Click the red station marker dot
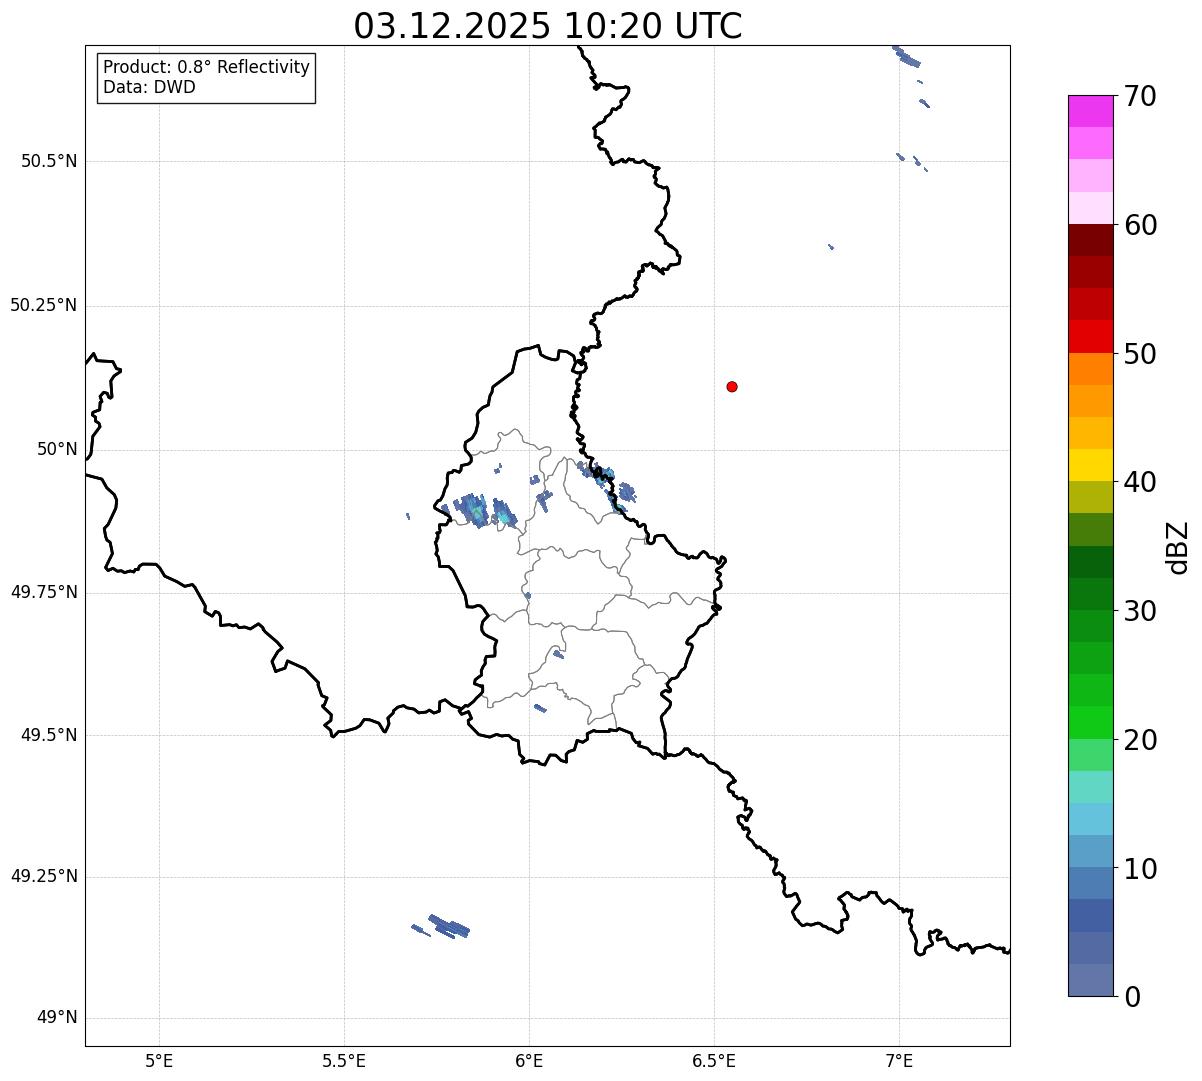 [732, 386]
